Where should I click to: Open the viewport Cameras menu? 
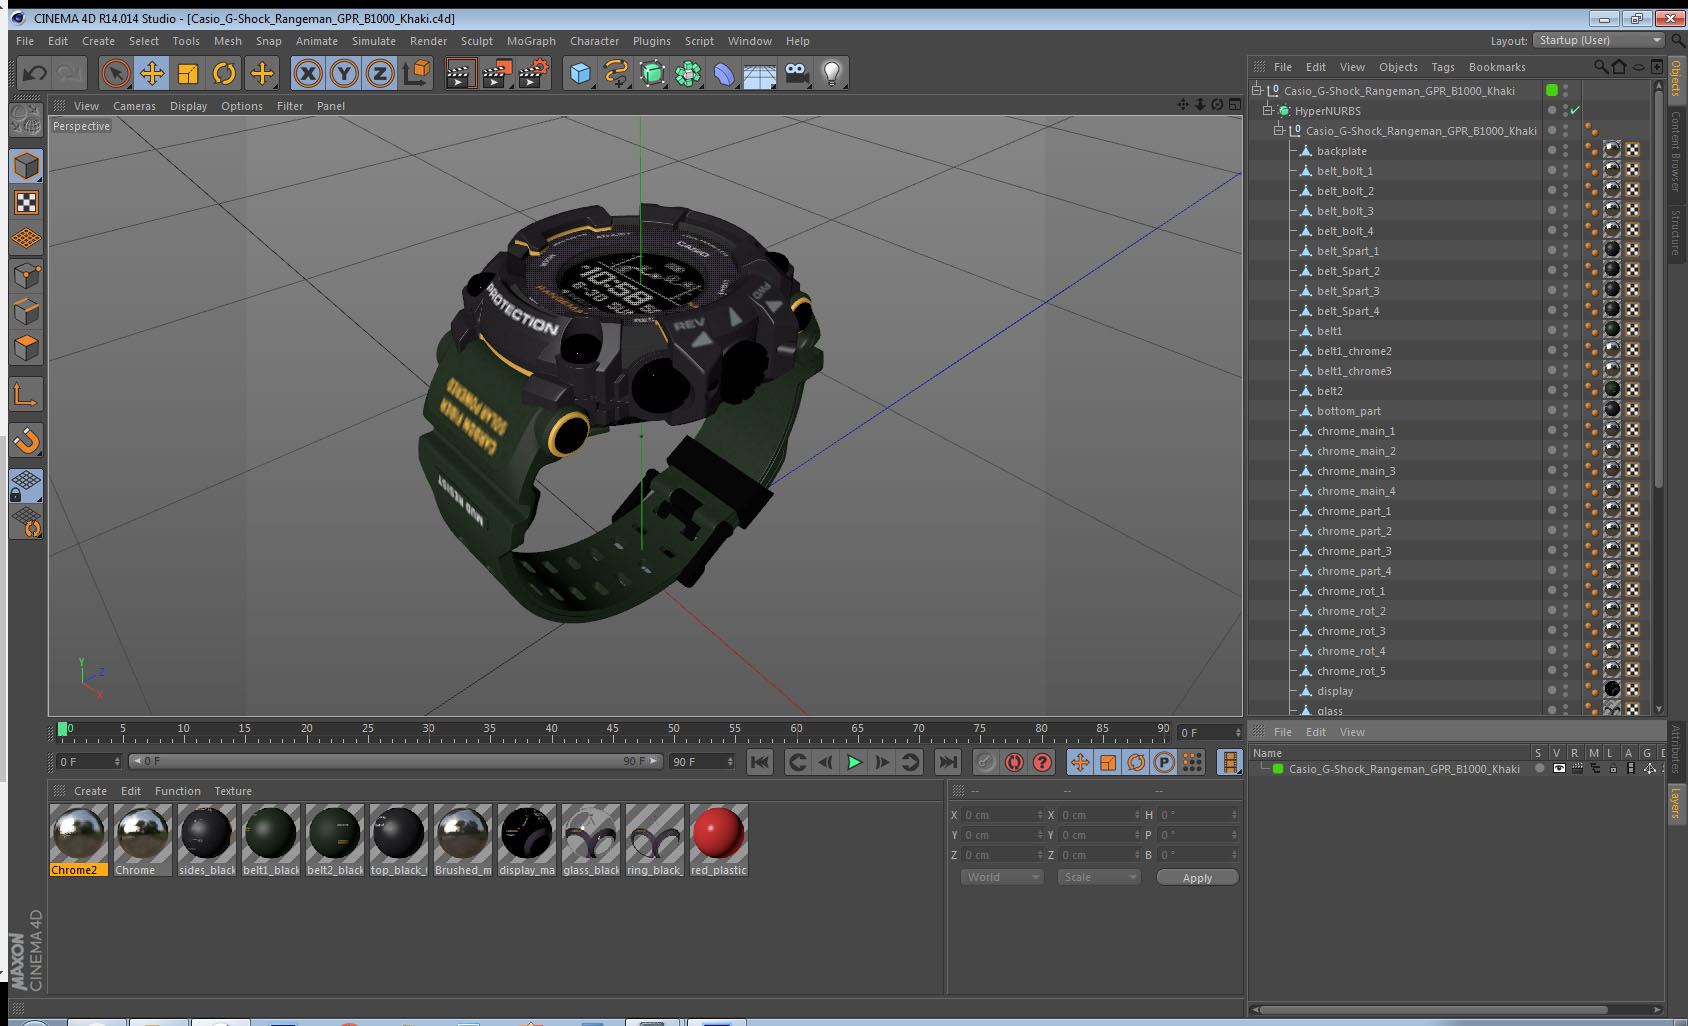(134, 106)
